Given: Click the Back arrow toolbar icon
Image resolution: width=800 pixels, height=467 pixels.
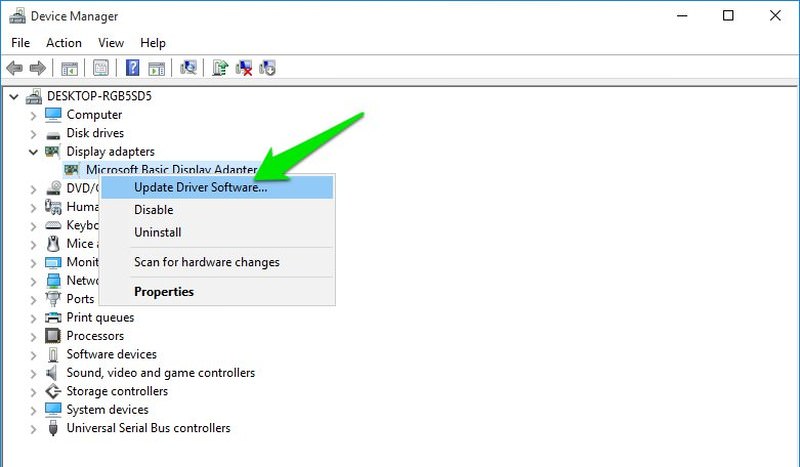Looking at the screenshot, I should pyautogui.click(x=15, y=68).
